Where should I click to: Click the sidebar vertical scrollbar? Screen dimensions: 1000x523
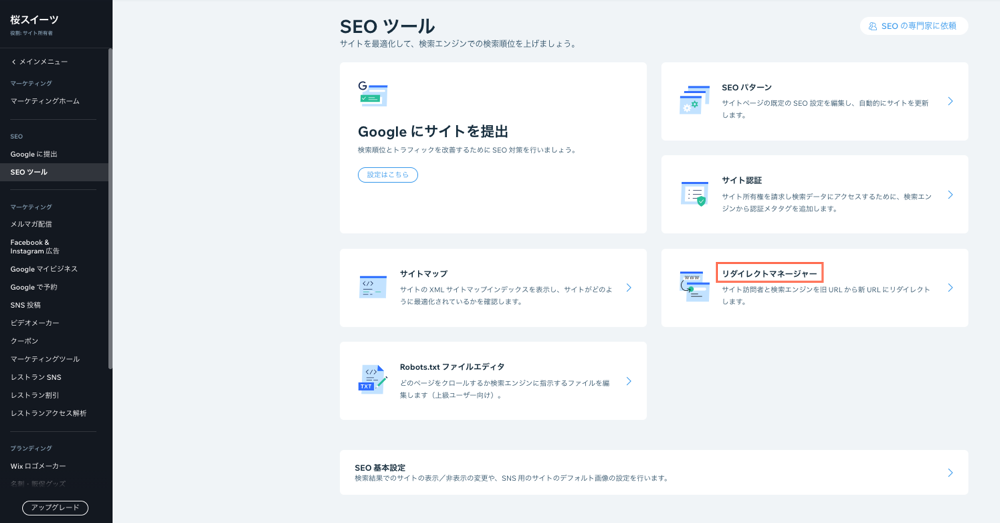110,209
